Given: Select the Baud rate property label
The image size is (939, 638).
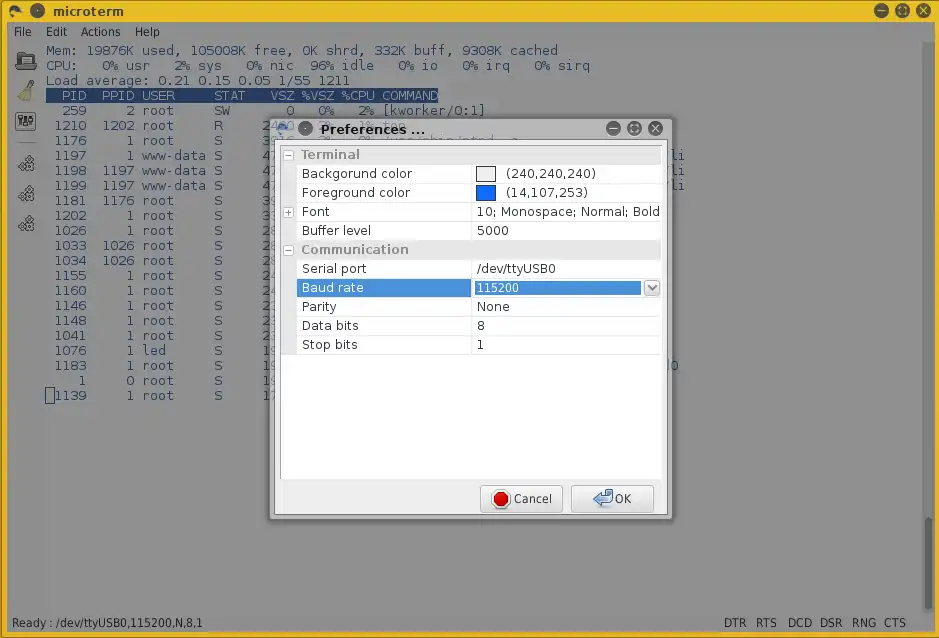Looking at the screenshot, I should (x=332, y=288).
